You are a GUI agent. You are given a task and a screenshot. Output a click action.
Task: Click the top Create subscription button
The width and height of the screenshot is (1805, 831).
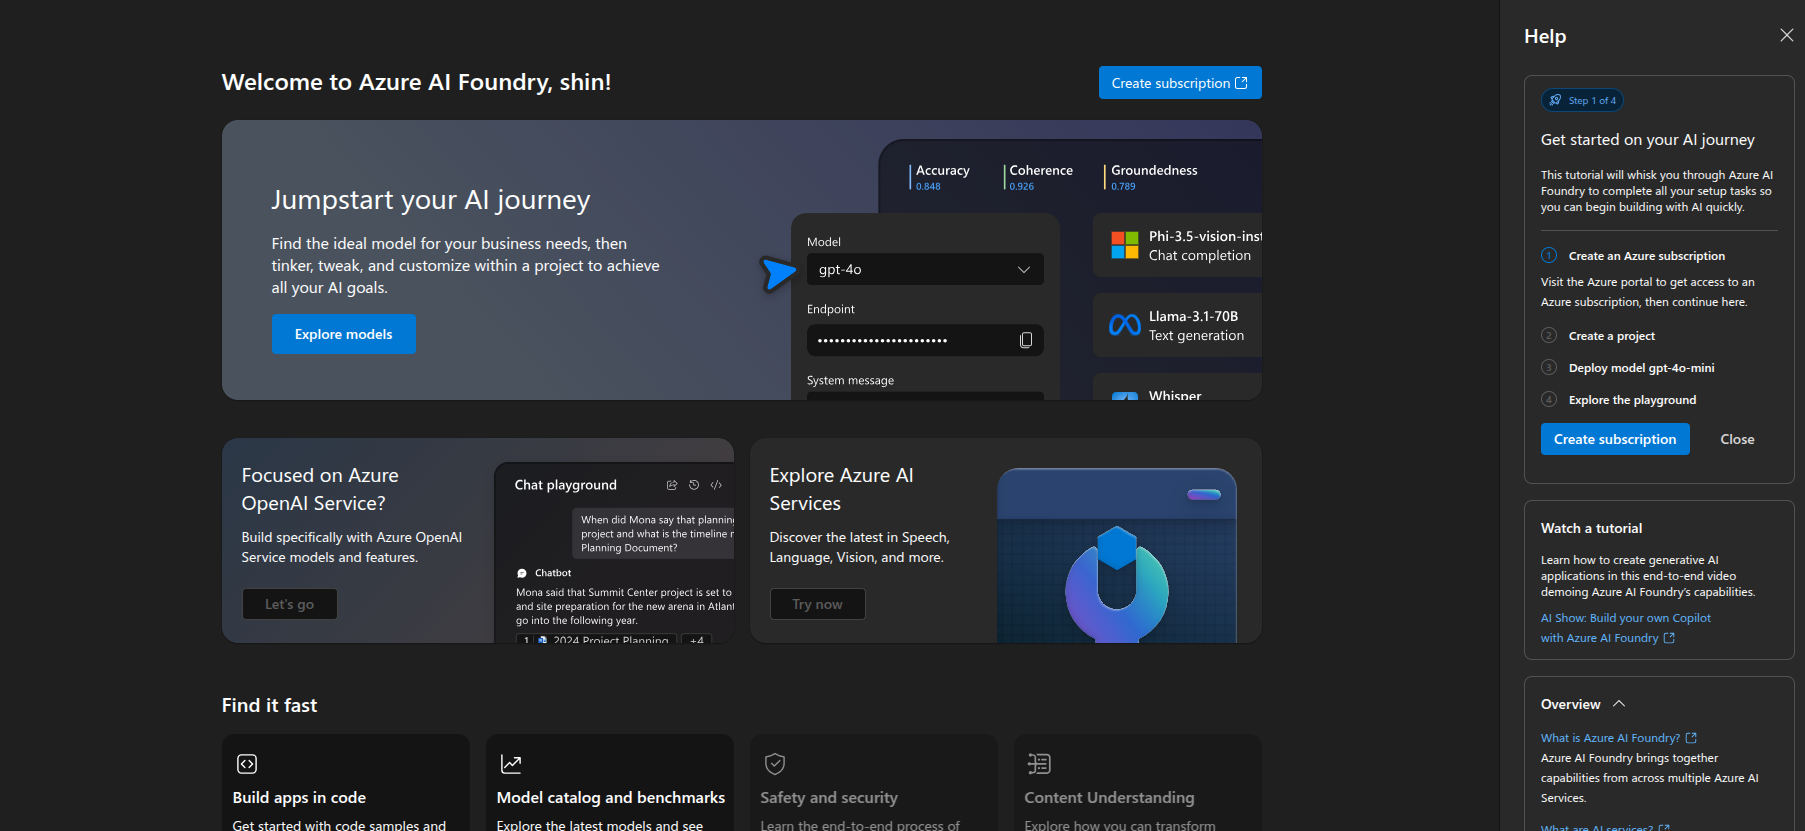pyautogui.click(x=1180, y=83)
